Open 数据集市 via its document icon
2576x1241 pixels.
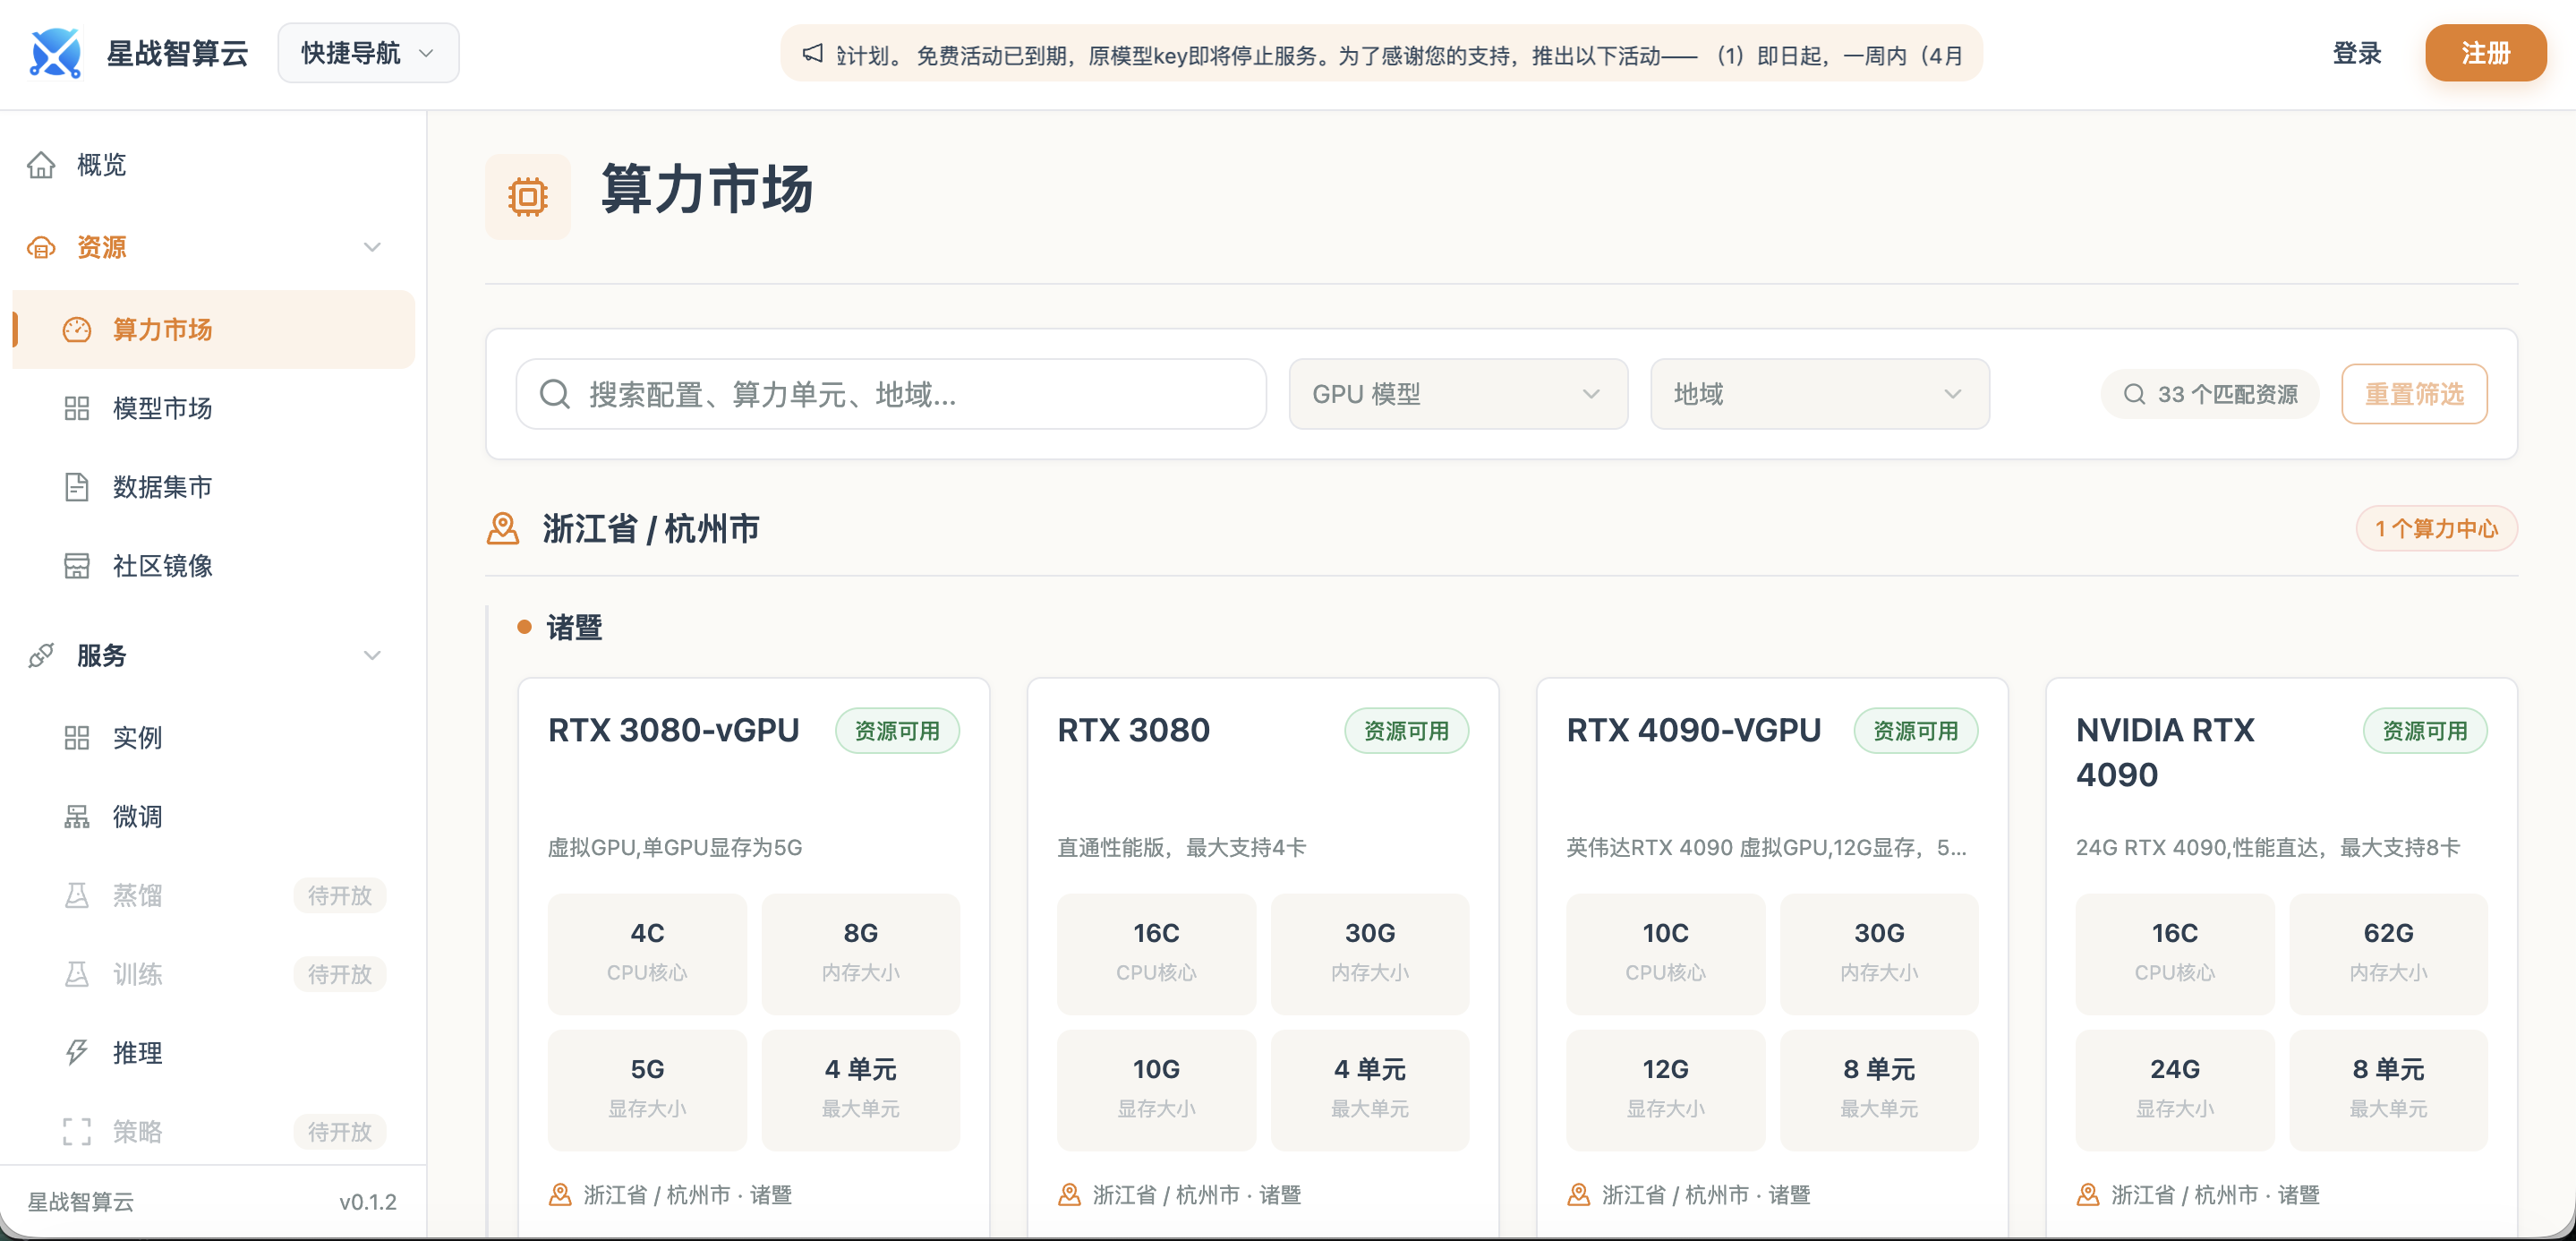click(x=78, y=487)
